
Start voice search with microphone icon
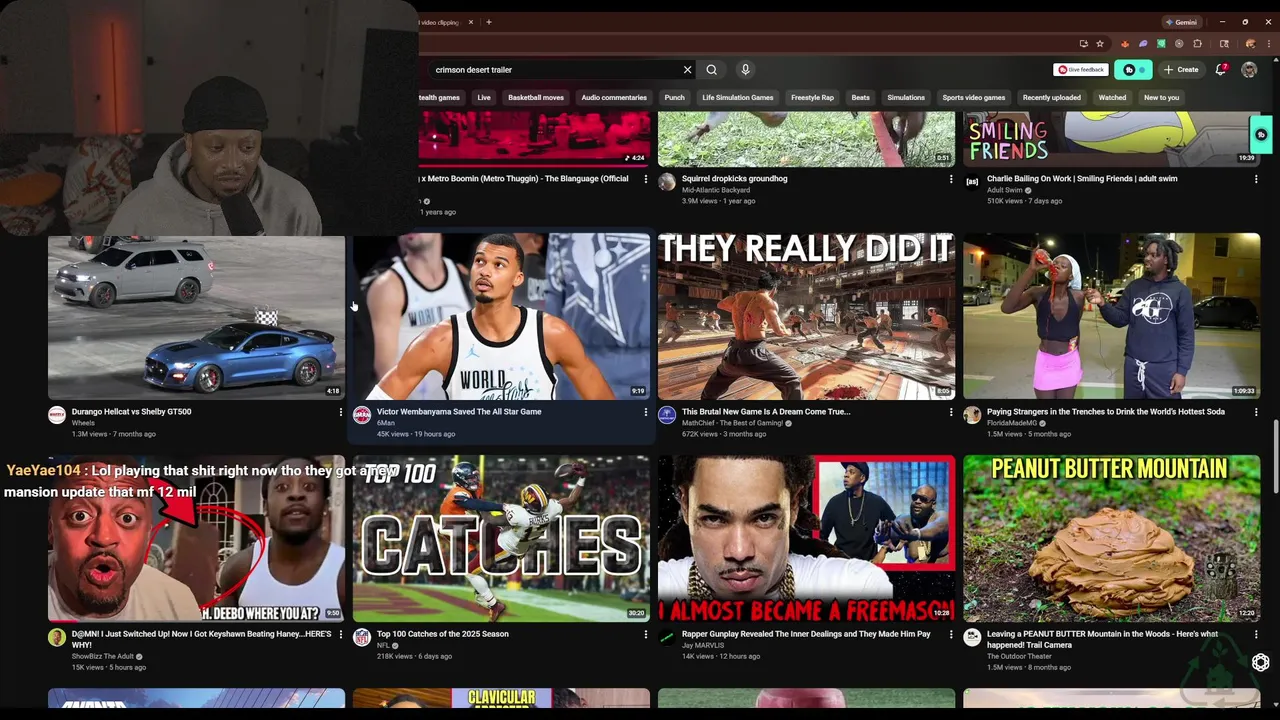coord(745,70)
